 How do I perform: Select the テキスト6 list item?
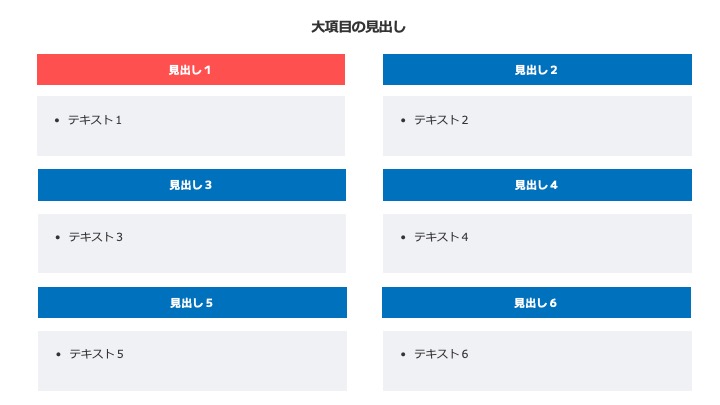click(441, 354)
